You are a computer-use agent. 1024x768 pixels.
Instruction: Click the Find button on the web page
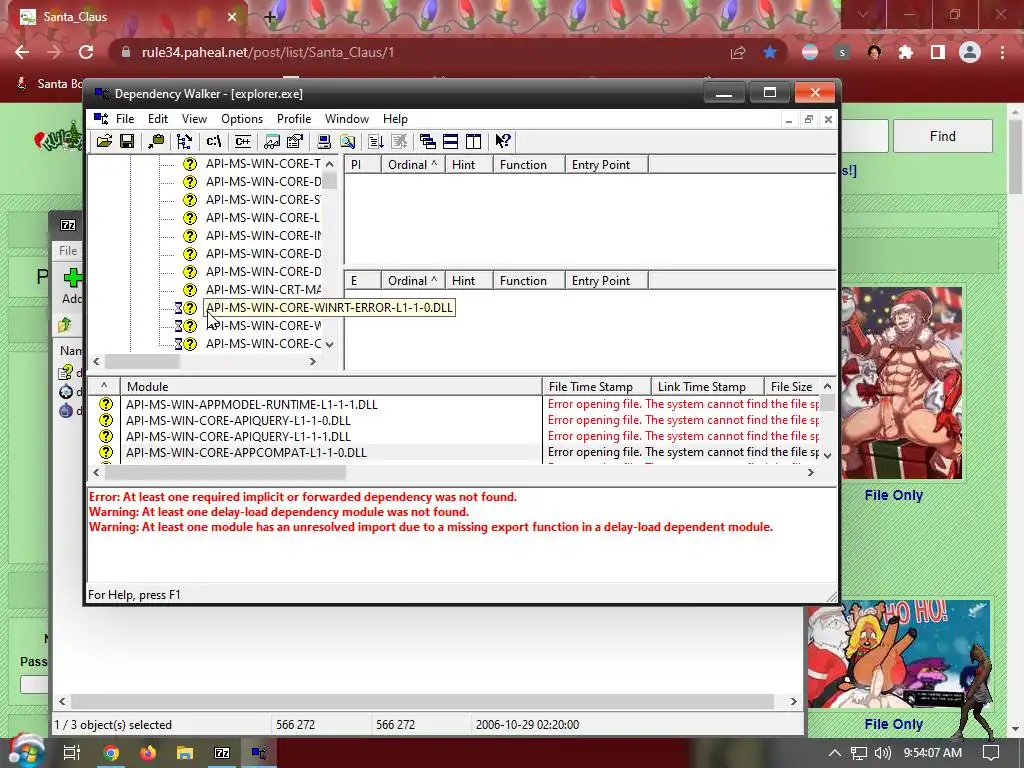[942, 136]
